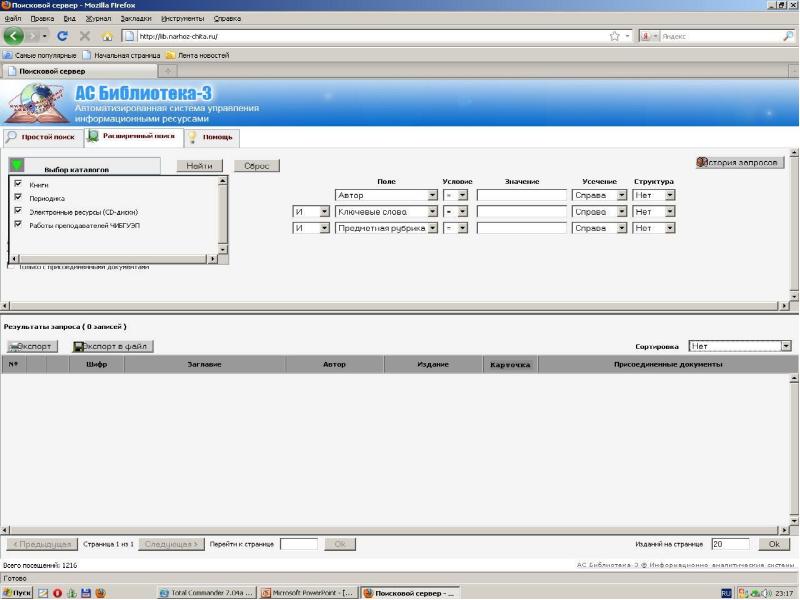Toggle the Периодика catalog checkbox
The width and height of the screenshot is (800, 600).
pyautogui.click(x=18, y=197)
